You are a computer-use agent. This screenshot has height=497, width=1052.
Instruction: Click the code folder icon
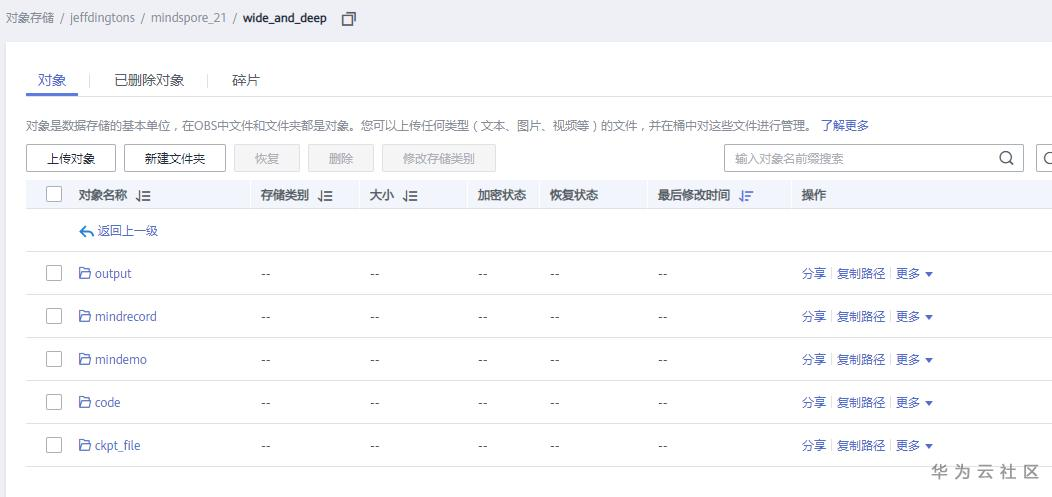85,402
